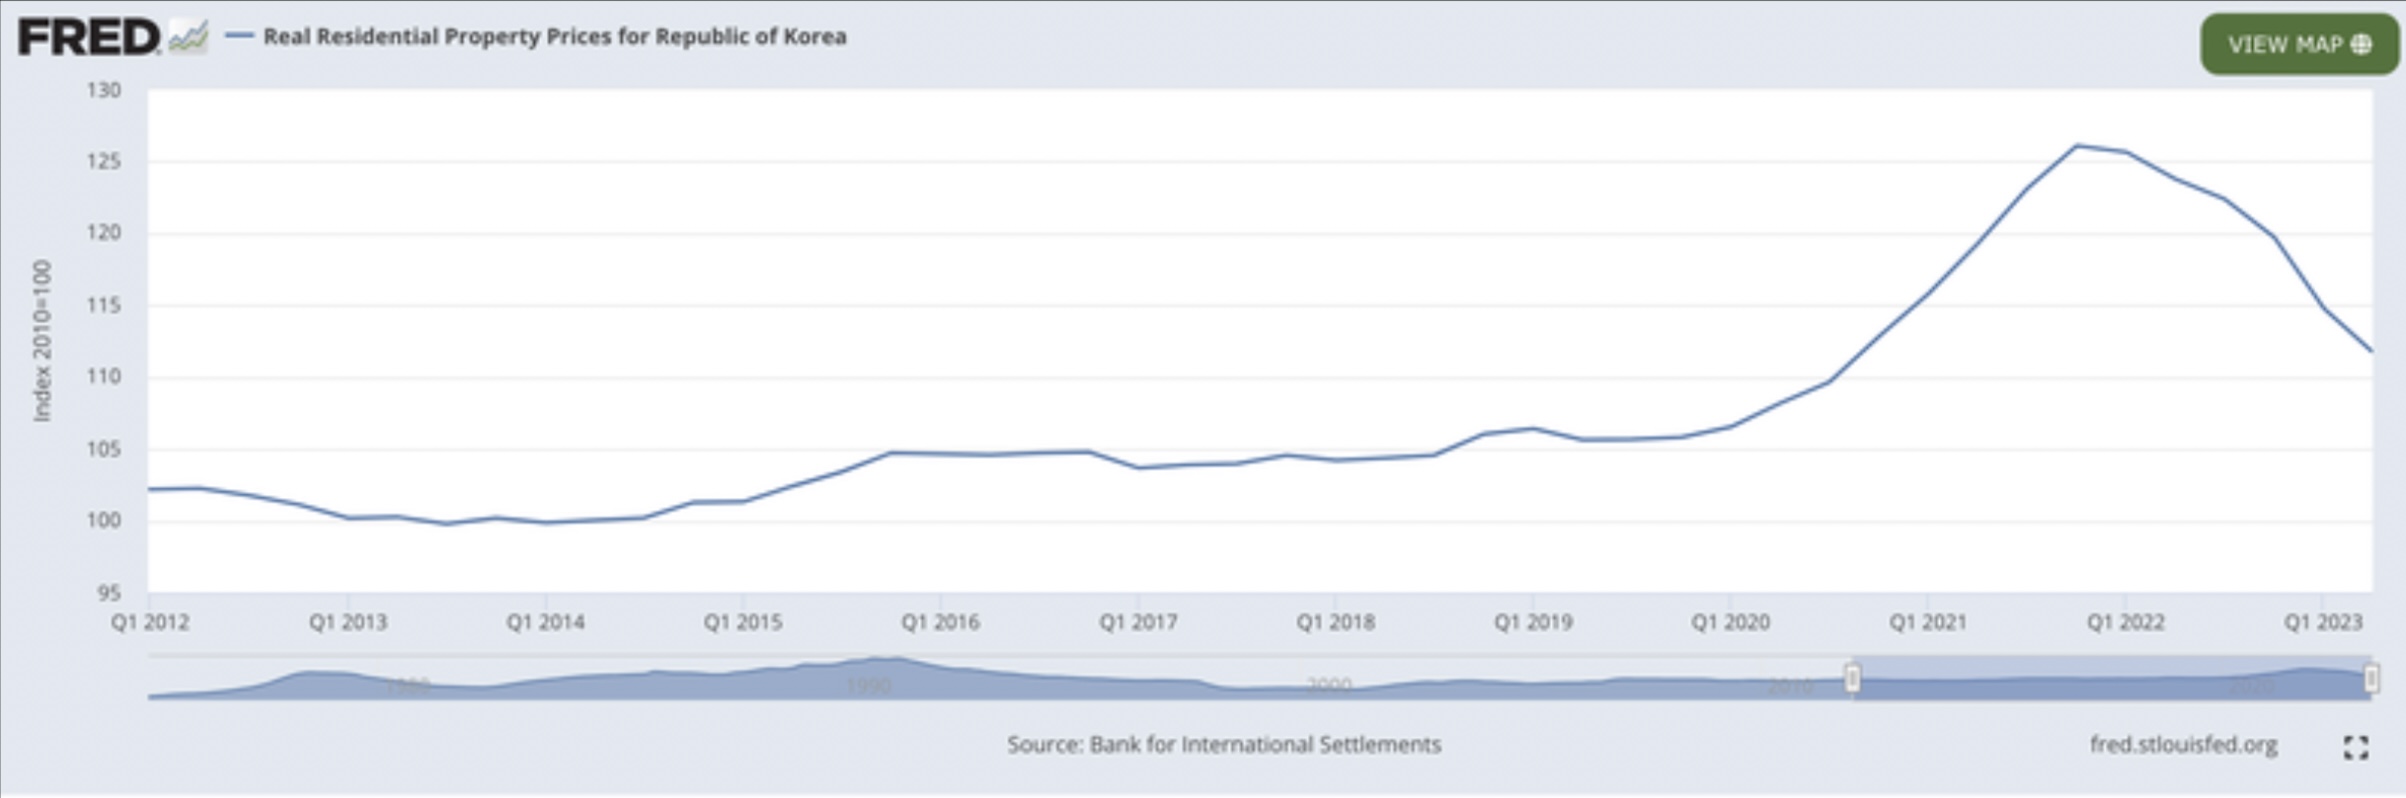Click the 2000 area in the navigator timeline
Viewport: 2406px width, 798px height.
pos(1329,685)
